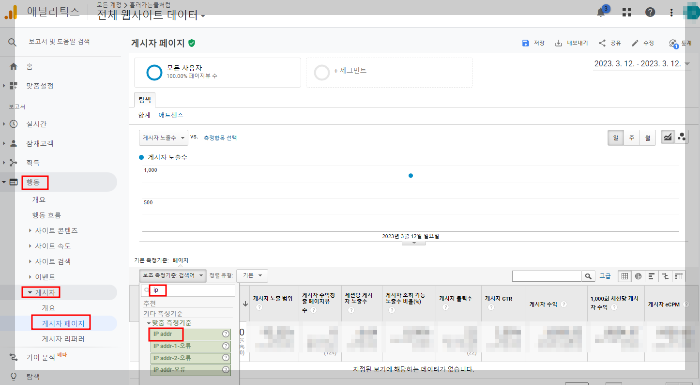Open the acquisition reports section

33,163
